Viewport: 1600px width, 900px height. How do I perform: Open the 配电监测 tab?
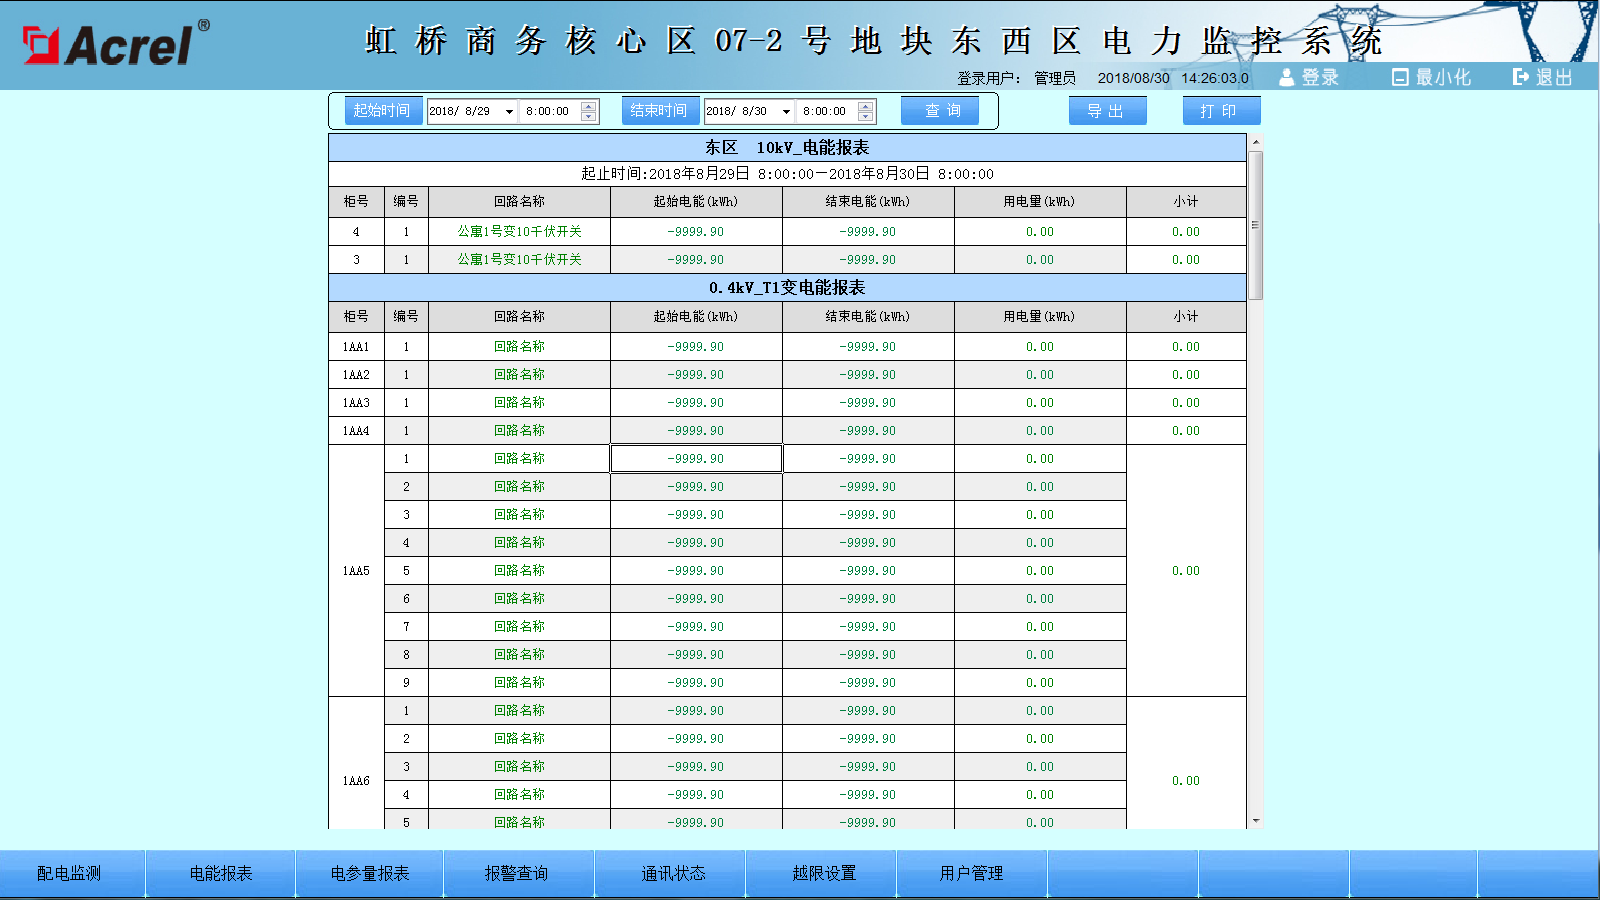(x=70, y=873)
